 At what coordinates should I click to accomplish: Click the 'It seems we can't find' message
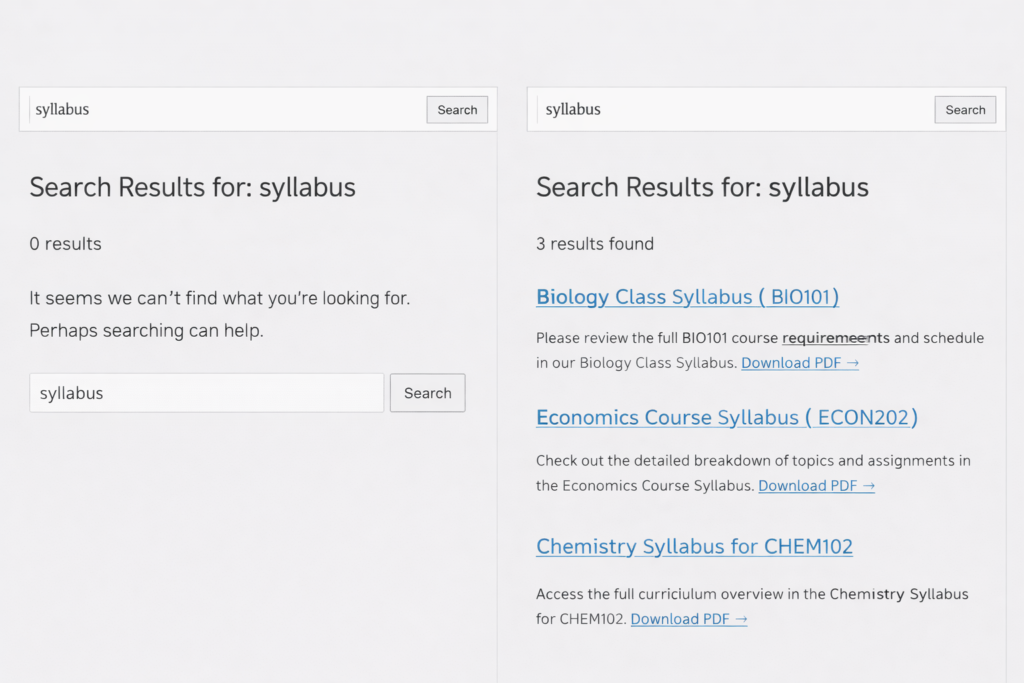tap(220, 298)
